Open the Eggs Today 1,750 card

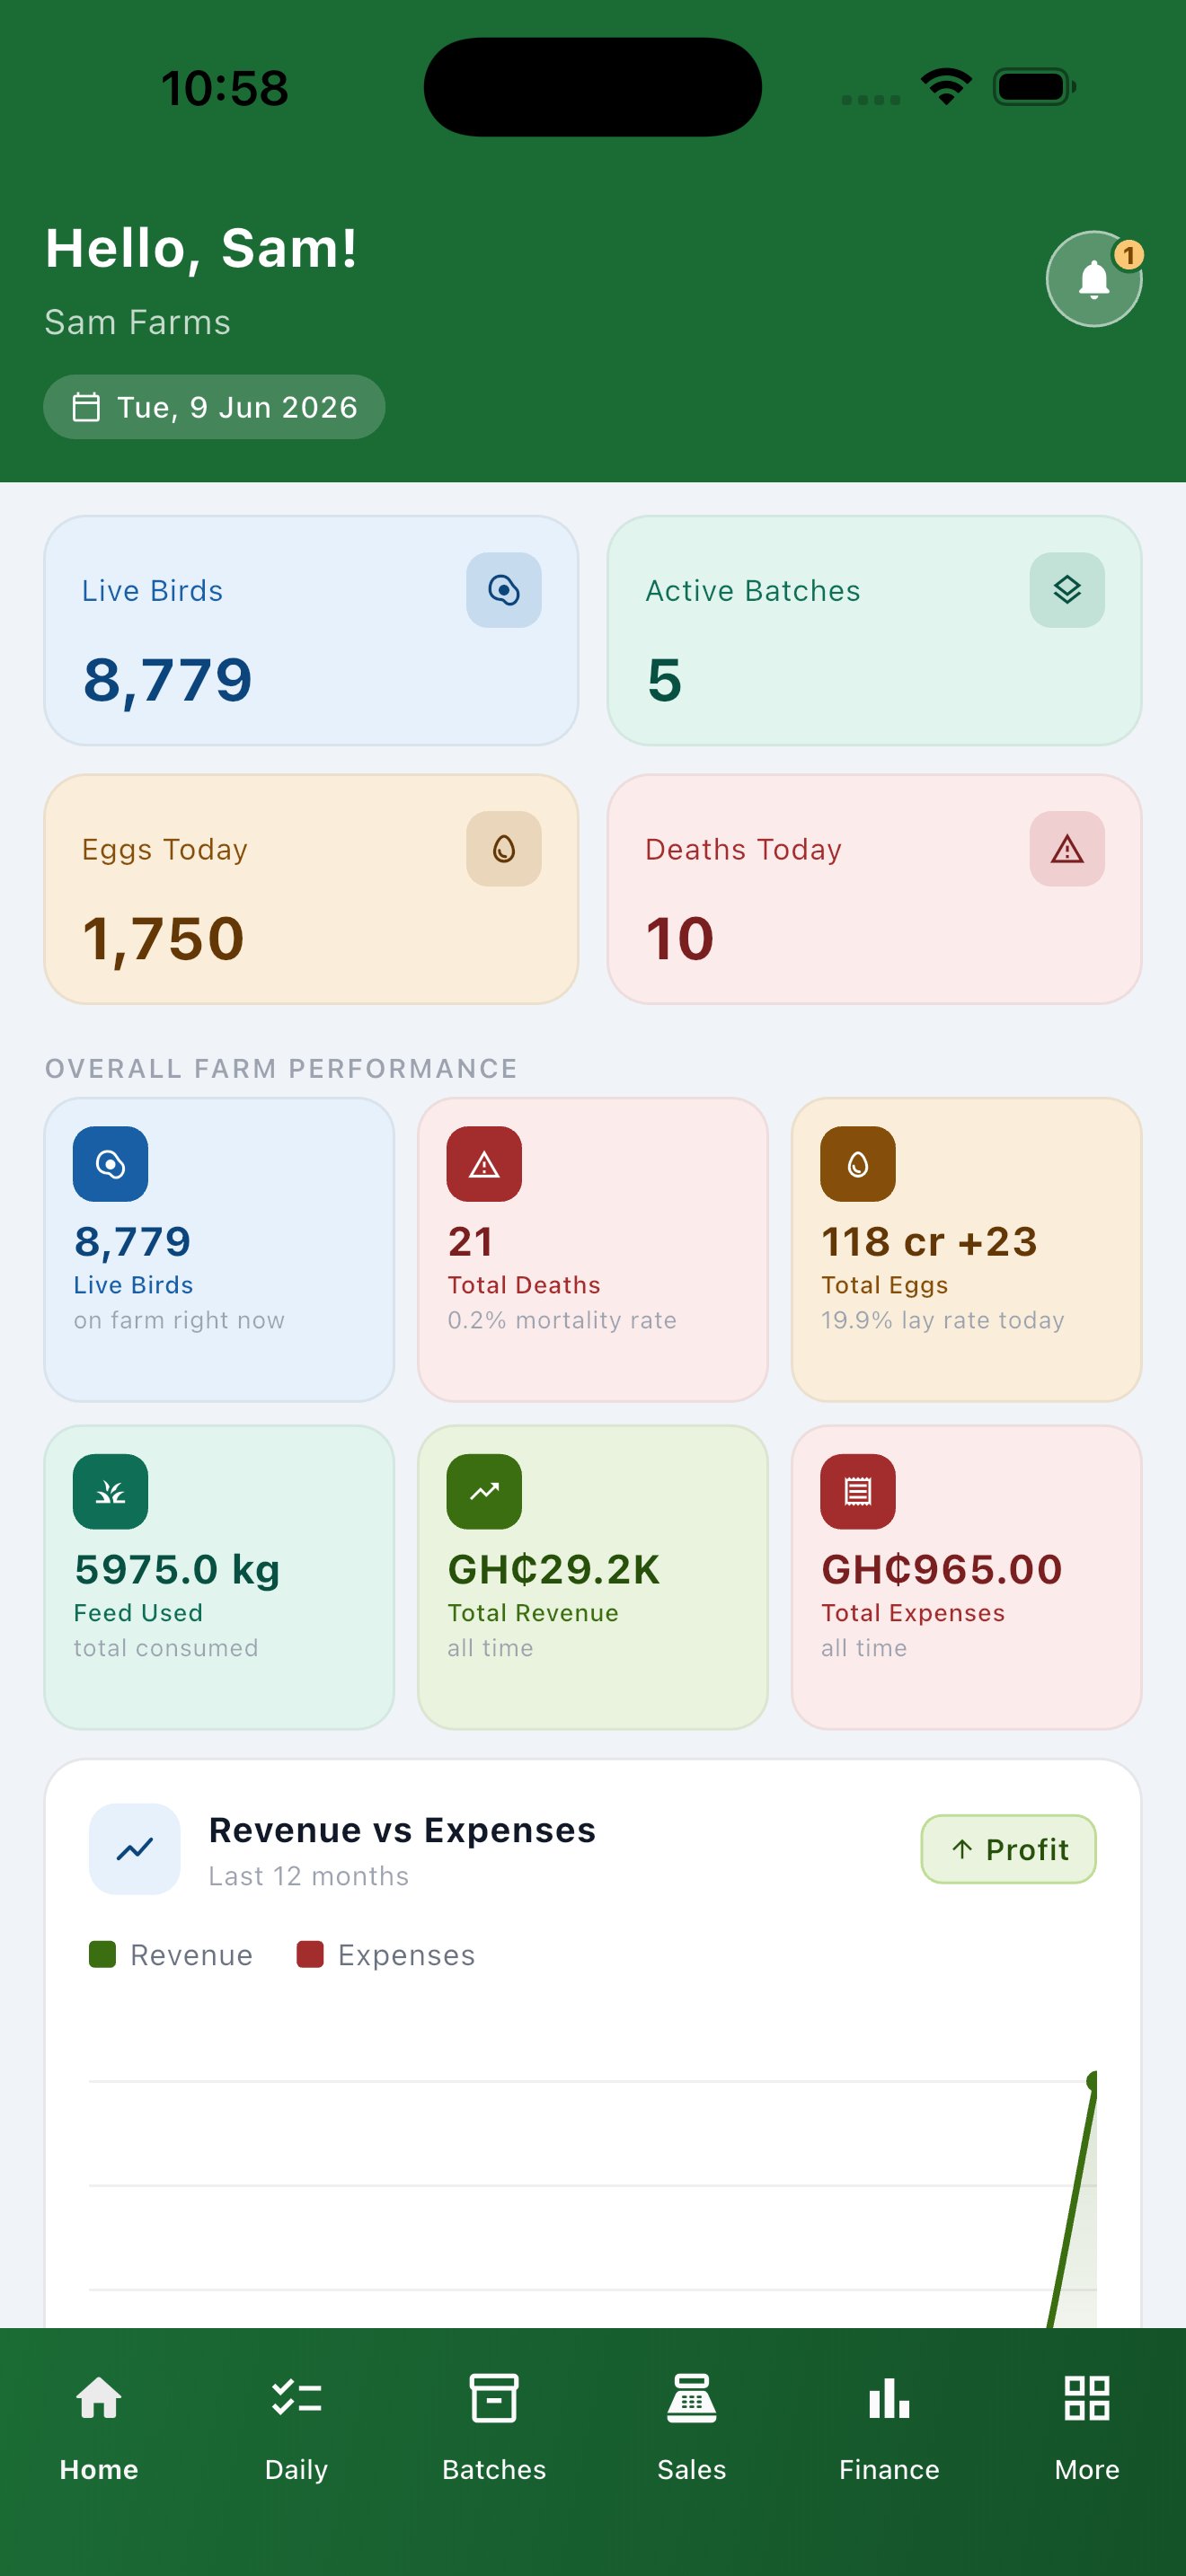click(311, 889)
